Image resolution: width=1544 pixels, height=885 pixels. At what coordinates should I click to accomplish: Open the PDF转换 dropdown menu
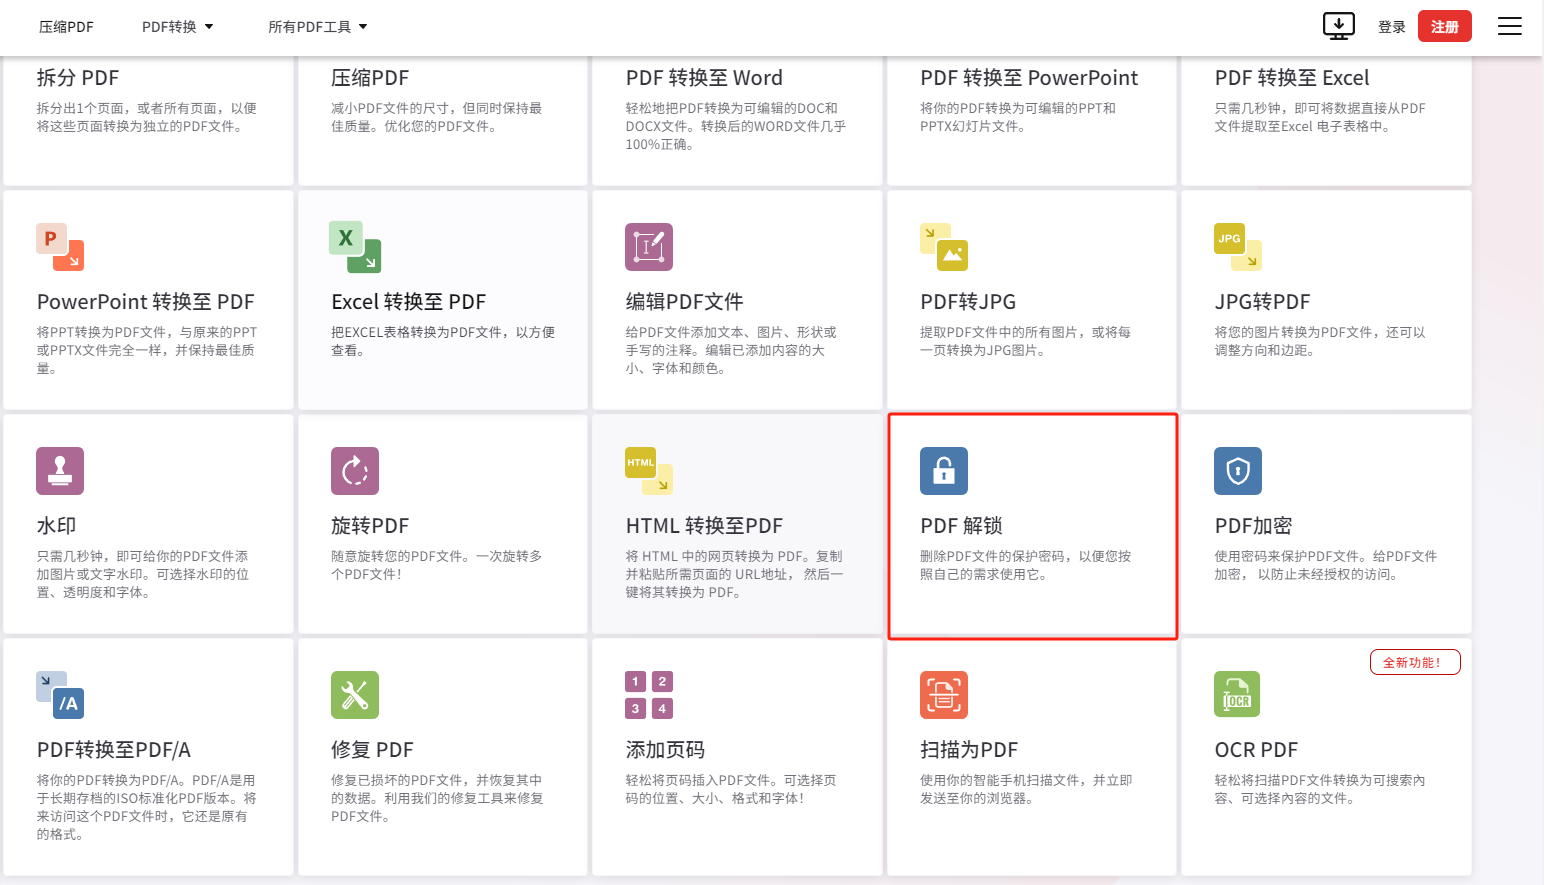tap(177, 27)
